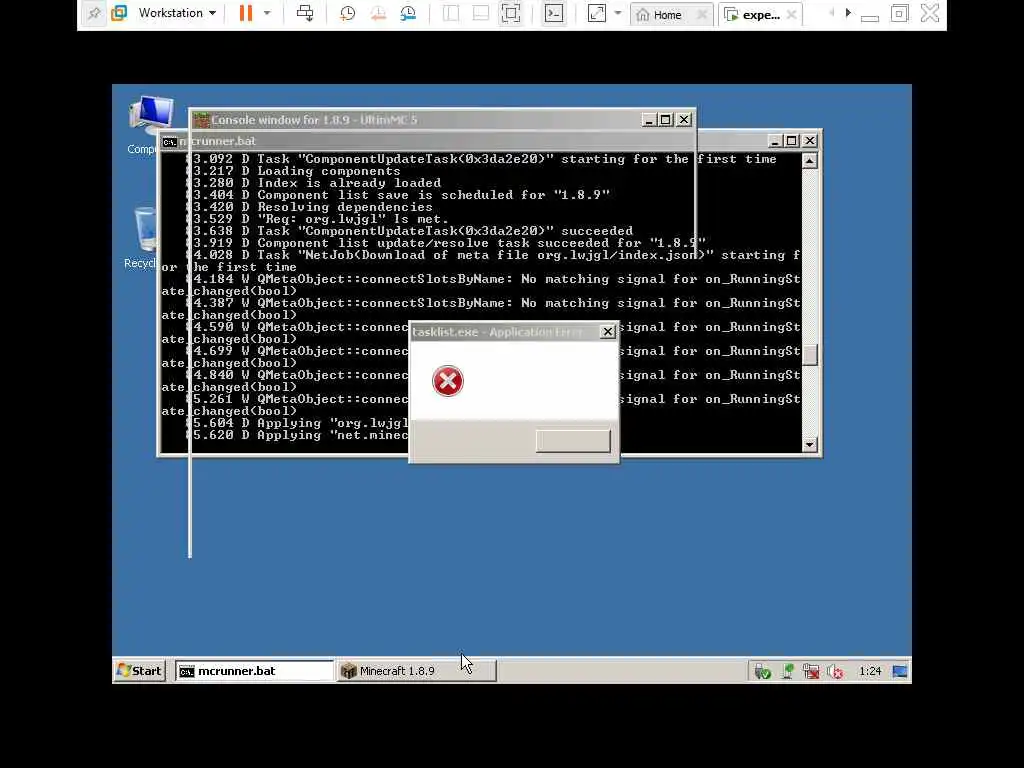Open the console view icon
This screenshot has height=768, width=1024.
(x=554, y=14)
